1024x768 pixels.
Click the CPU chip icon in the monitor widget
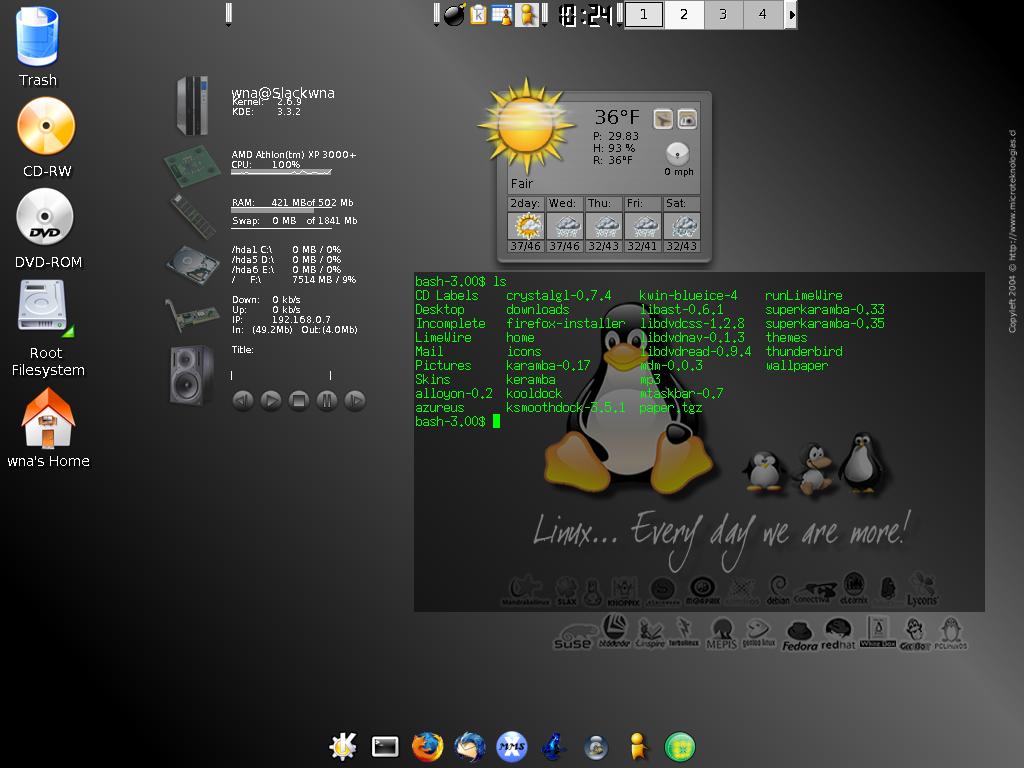pos(191,166)
